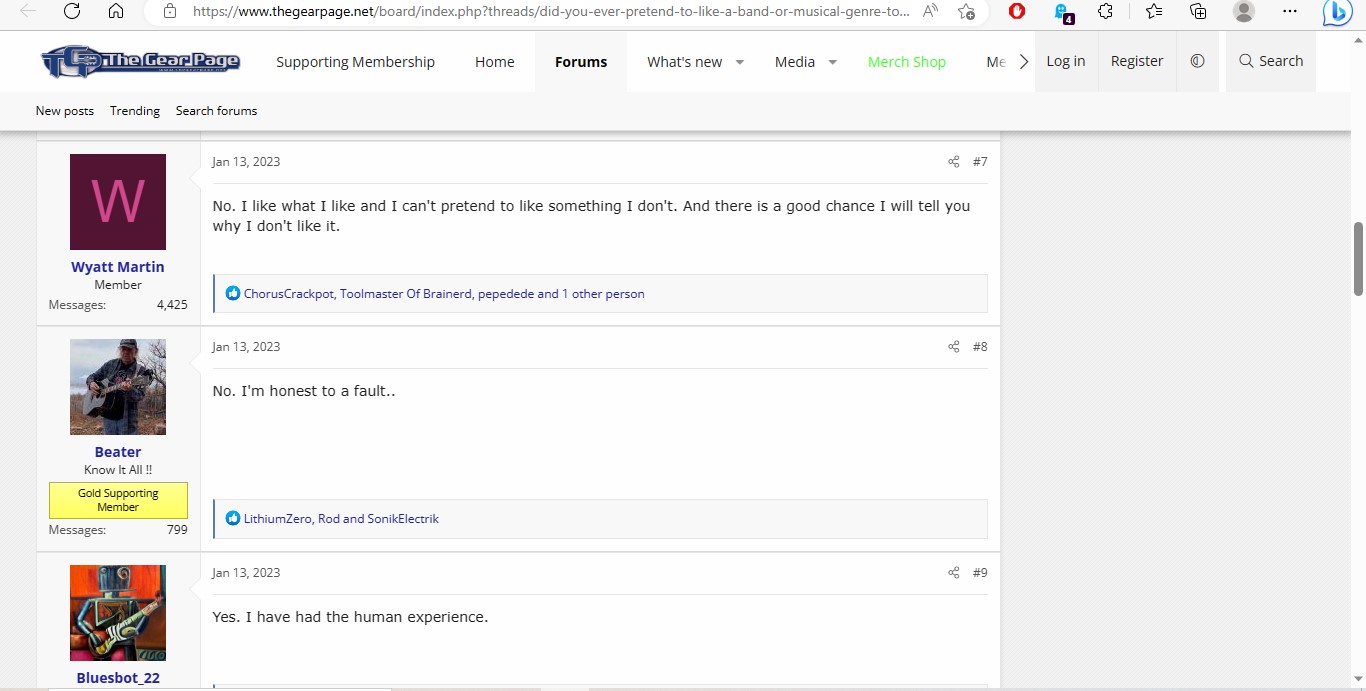The width and height of the screenshot is (1366, 691).
Task: Expand the What's new dropdown arrow
Action: 740,62
